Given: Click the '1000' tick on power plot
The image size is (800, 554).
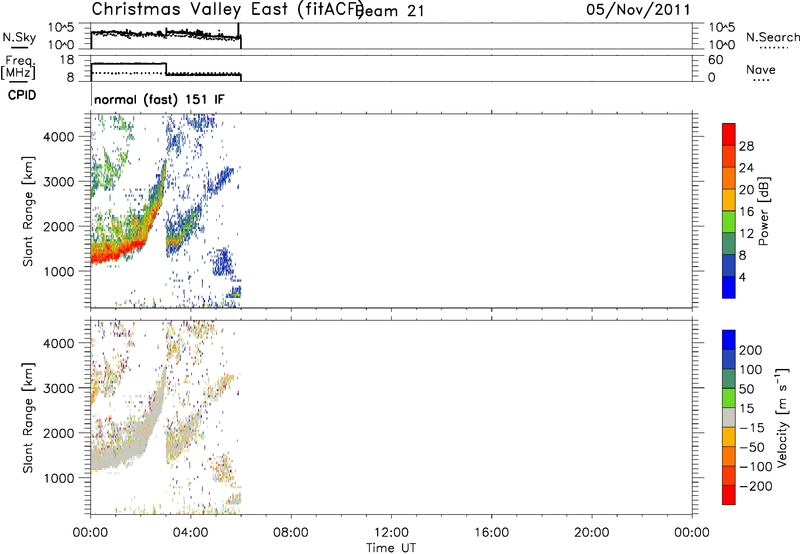Looking at the screenshot, I should point(59,271).
